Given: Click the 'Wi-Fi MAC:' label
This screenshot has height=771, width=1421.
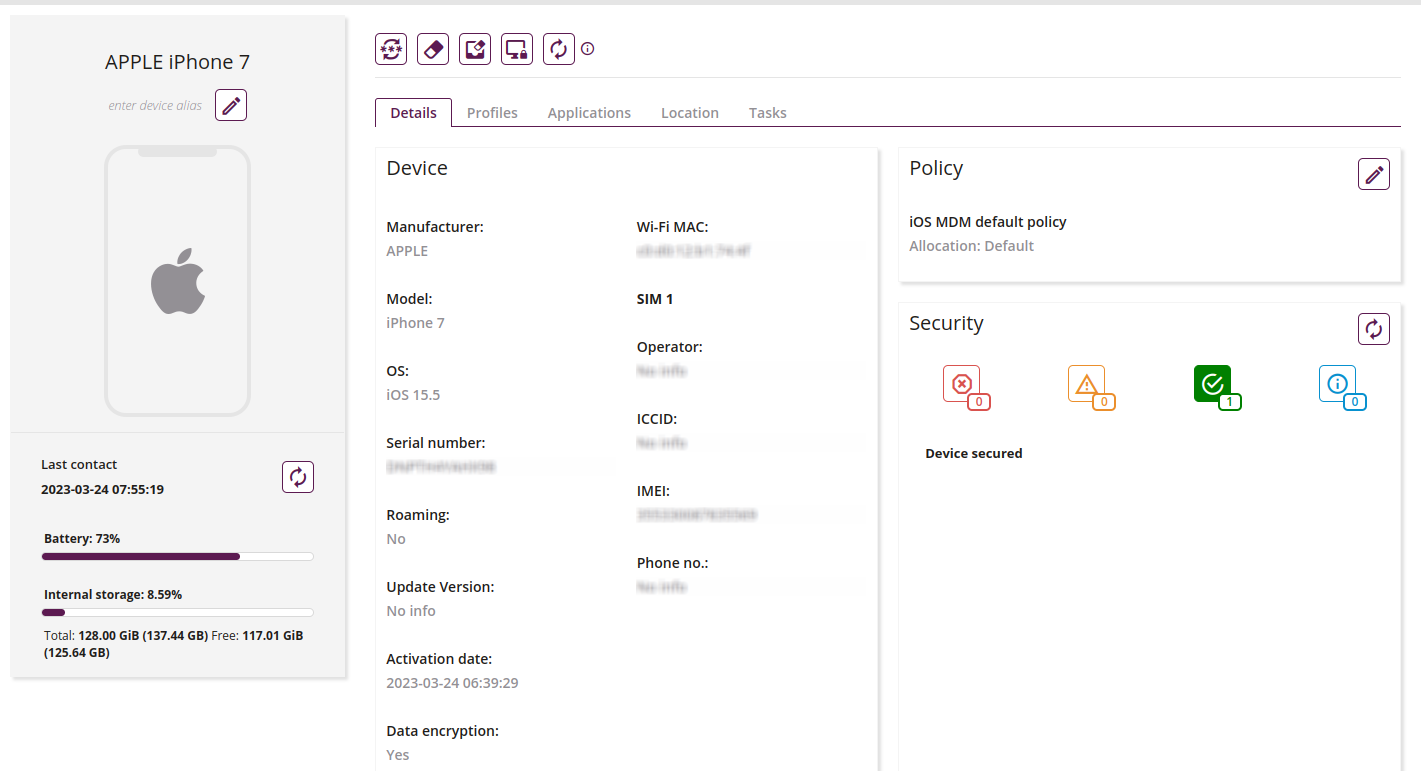Looking at the screenshot, I should click(x=672, y=227).
